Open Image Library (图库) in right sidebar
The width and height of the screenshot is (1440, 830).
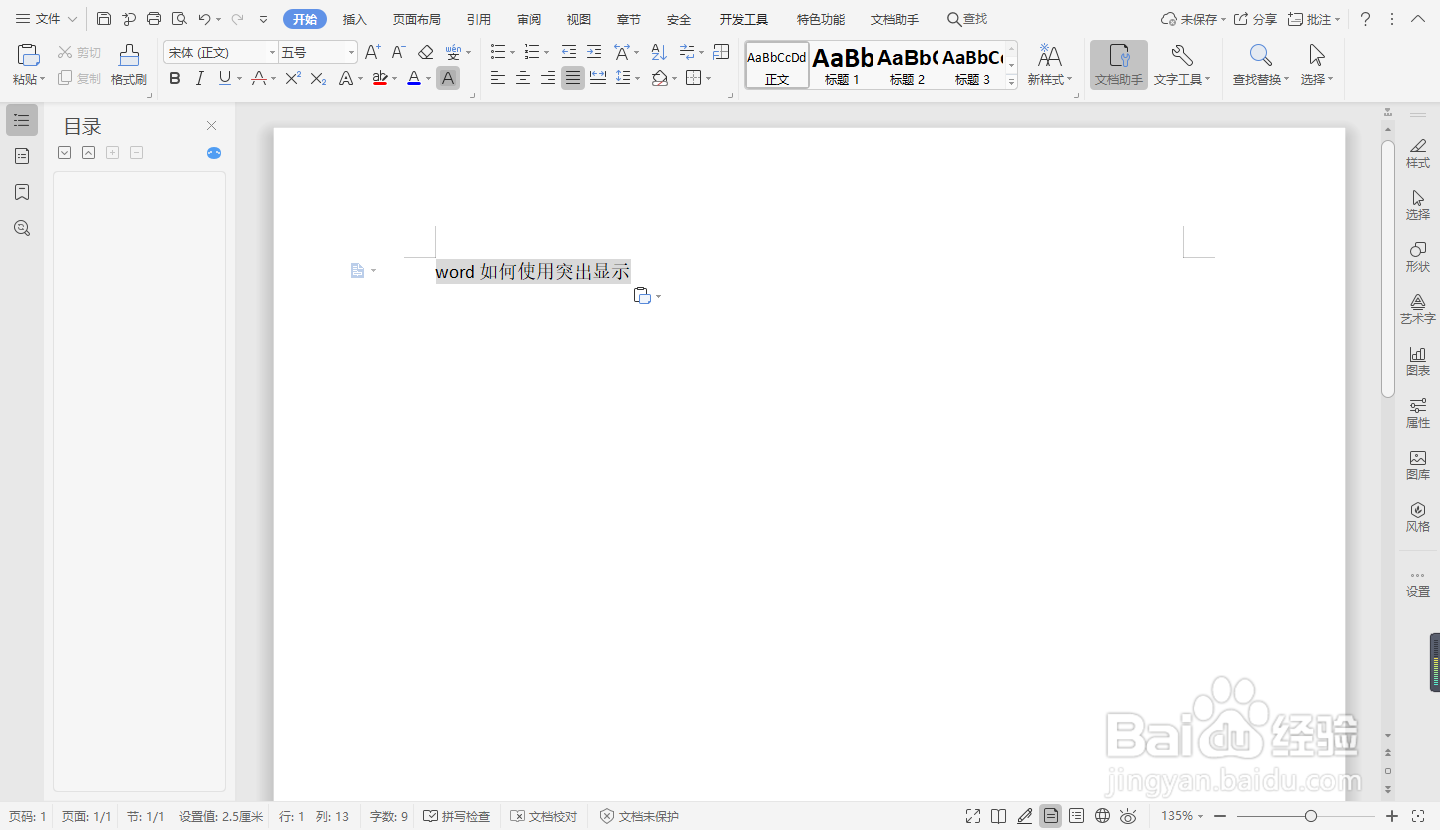[1418, 465]
